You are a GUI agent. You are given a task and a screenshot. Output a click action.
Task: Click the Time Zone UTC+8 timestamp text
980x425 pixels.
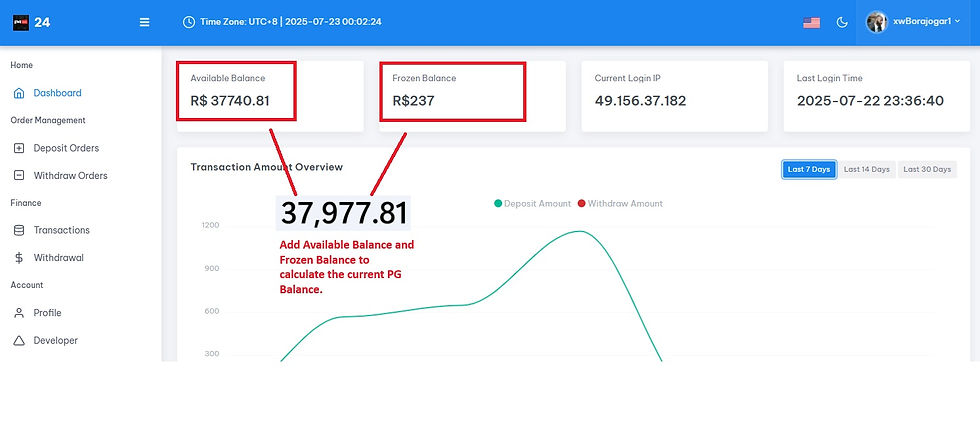click(291, 22)
